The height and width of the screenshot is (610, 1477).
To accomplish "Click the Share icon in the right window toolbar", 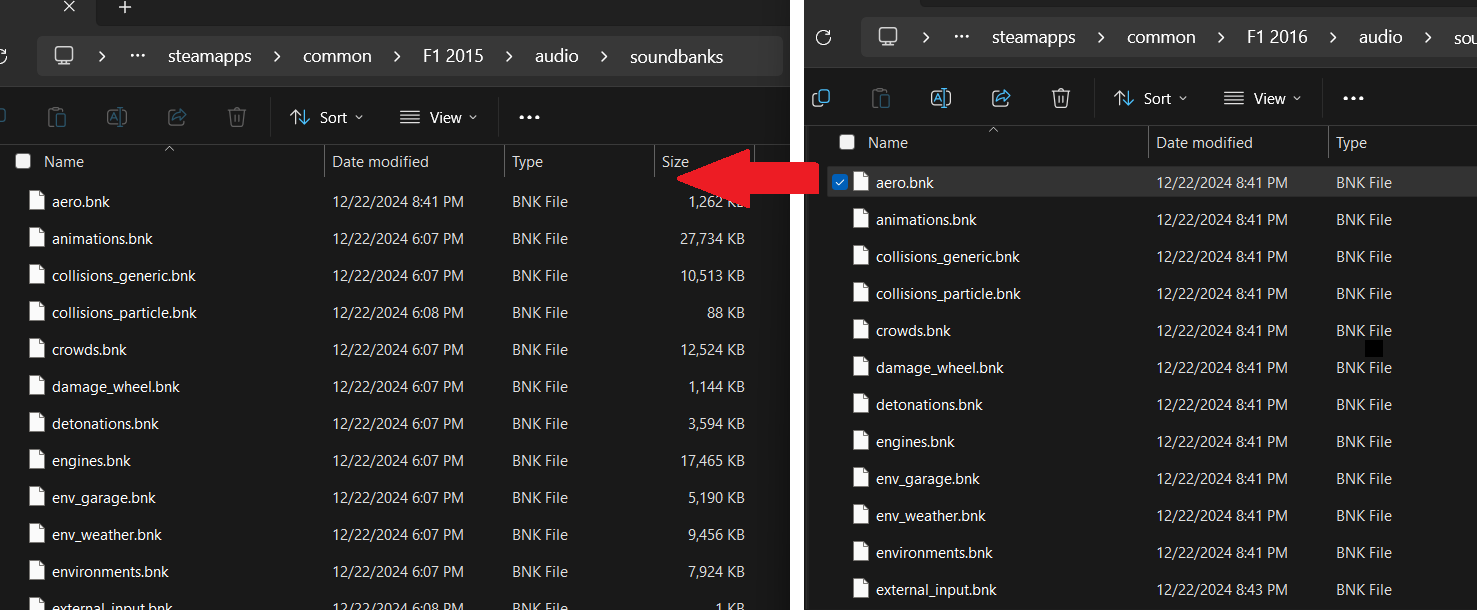I will [1001, 98].
